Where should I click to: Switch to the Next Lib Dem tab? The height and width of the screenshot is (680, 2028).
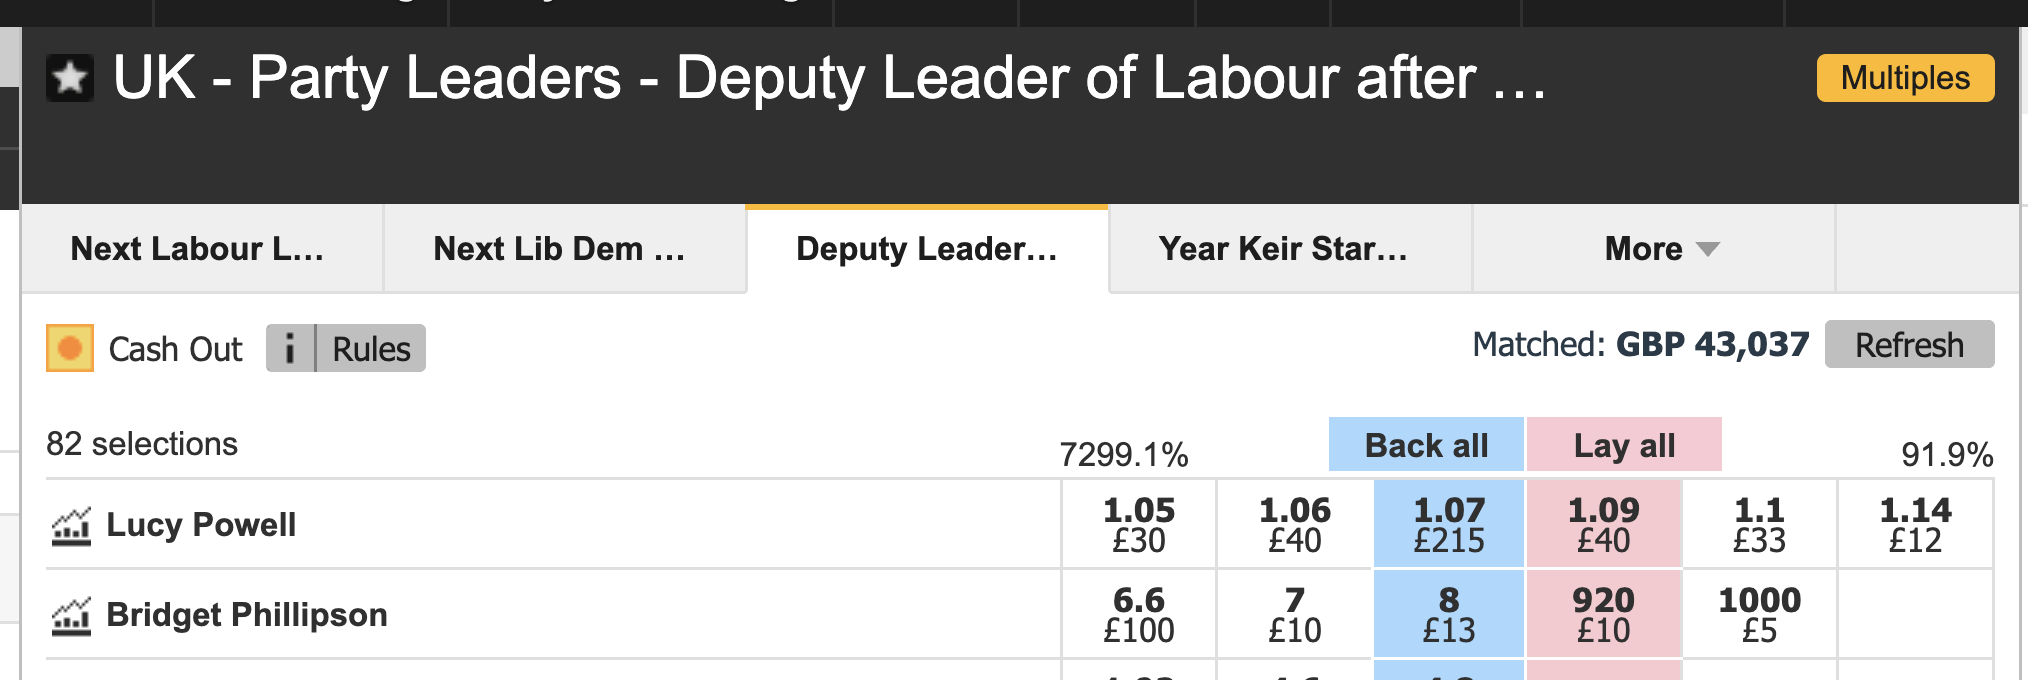point(560,249)
